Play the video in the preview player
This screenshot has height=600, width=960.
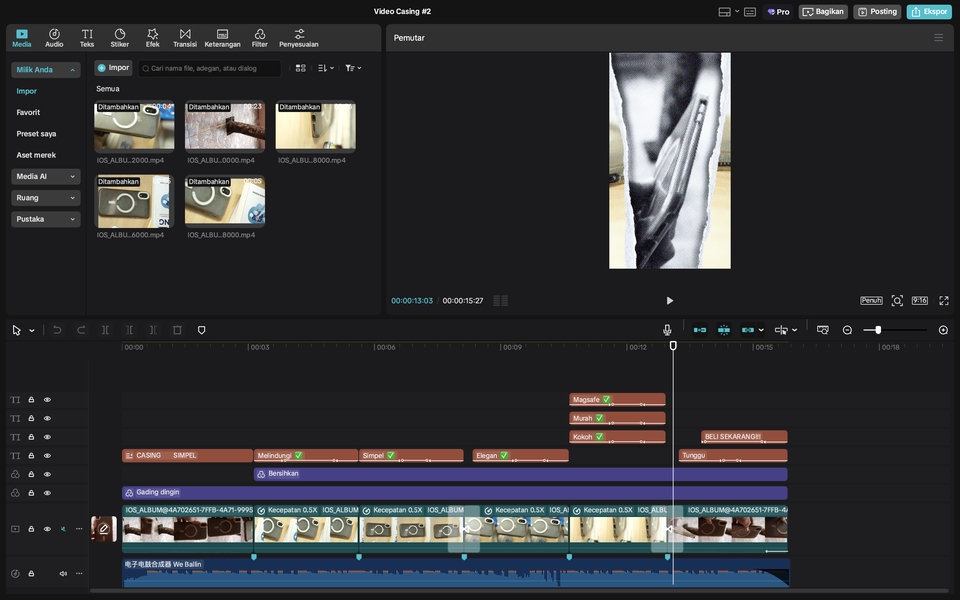pos(669,300)
